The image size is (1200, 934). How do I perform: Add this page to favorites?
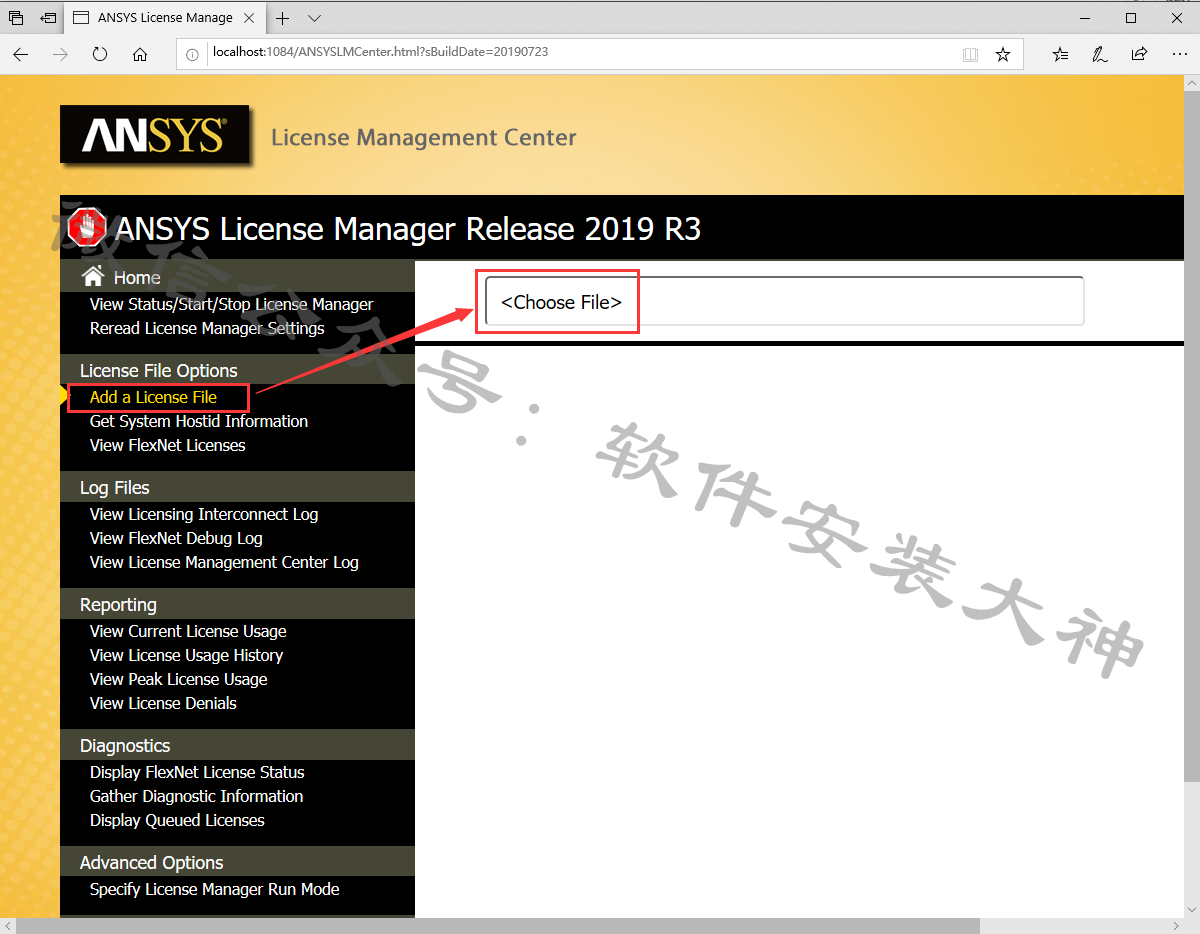[x=1003, y=54]
